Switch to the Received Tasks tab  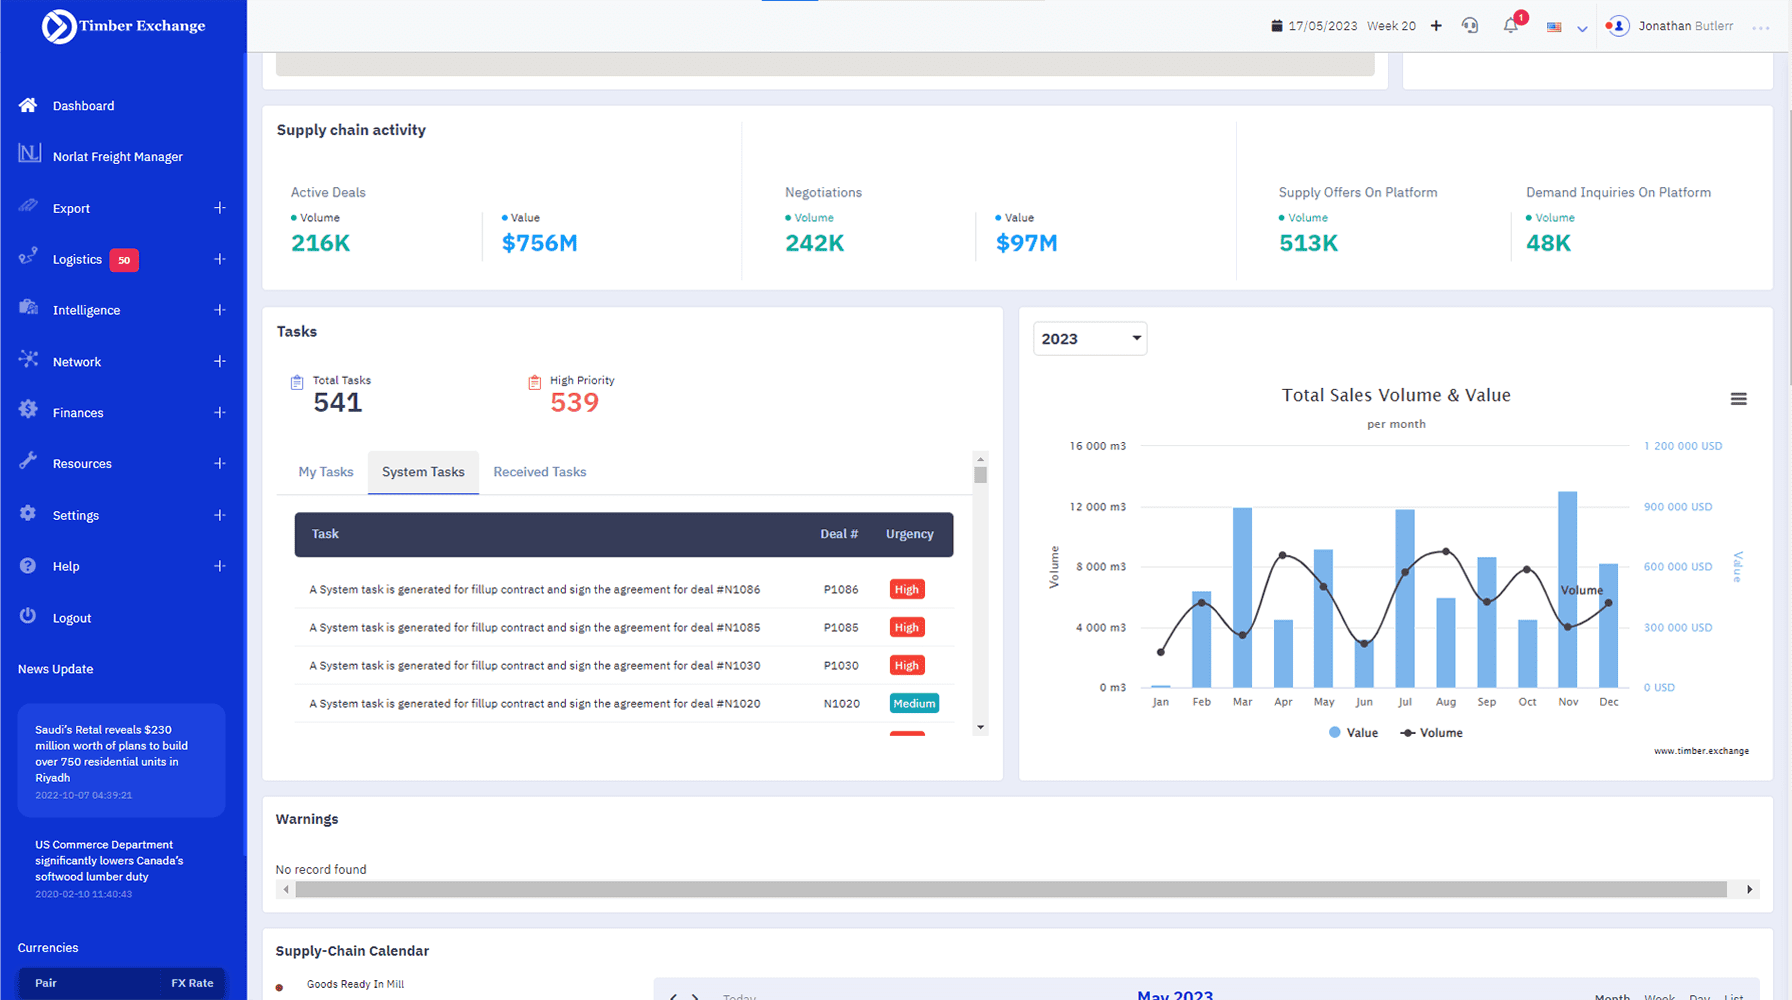(x=540, y=472)
